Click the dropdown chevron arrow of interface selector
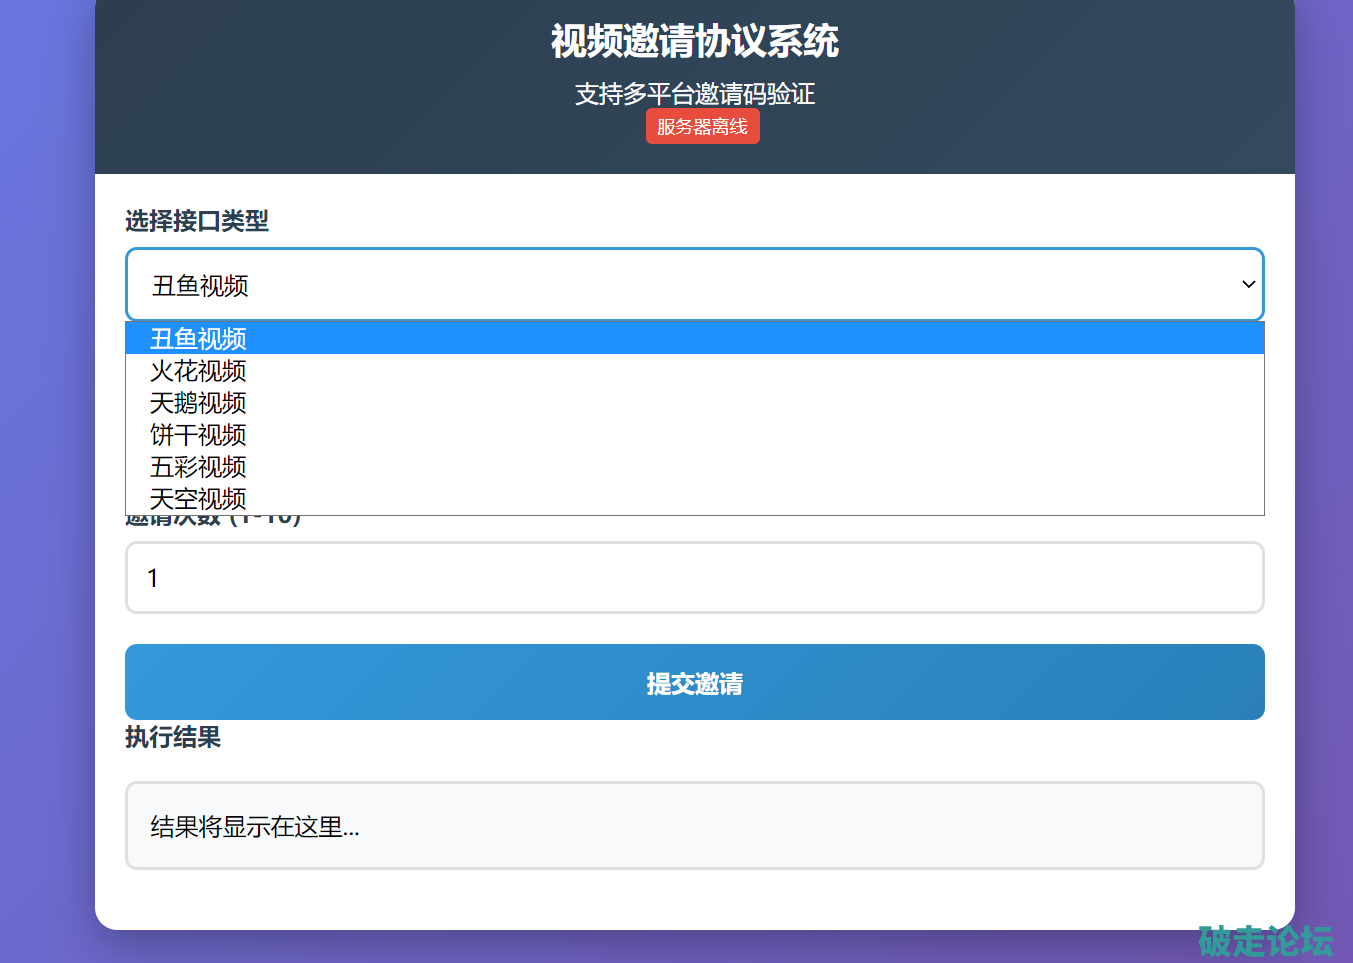Screen dimensions: 1353x963 (1248, 285)
